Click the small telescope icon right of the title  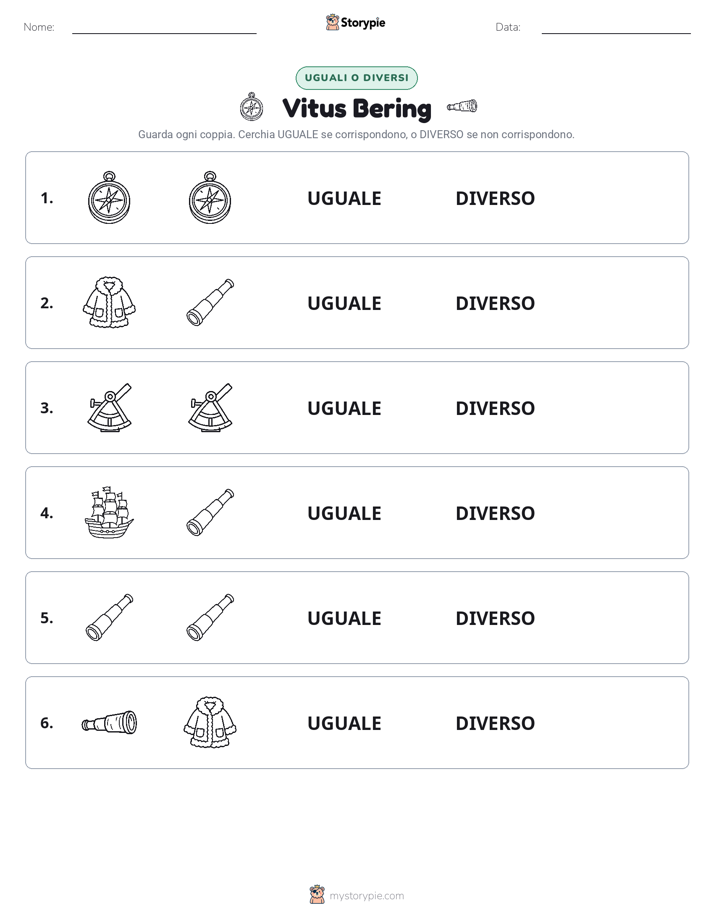462,106
